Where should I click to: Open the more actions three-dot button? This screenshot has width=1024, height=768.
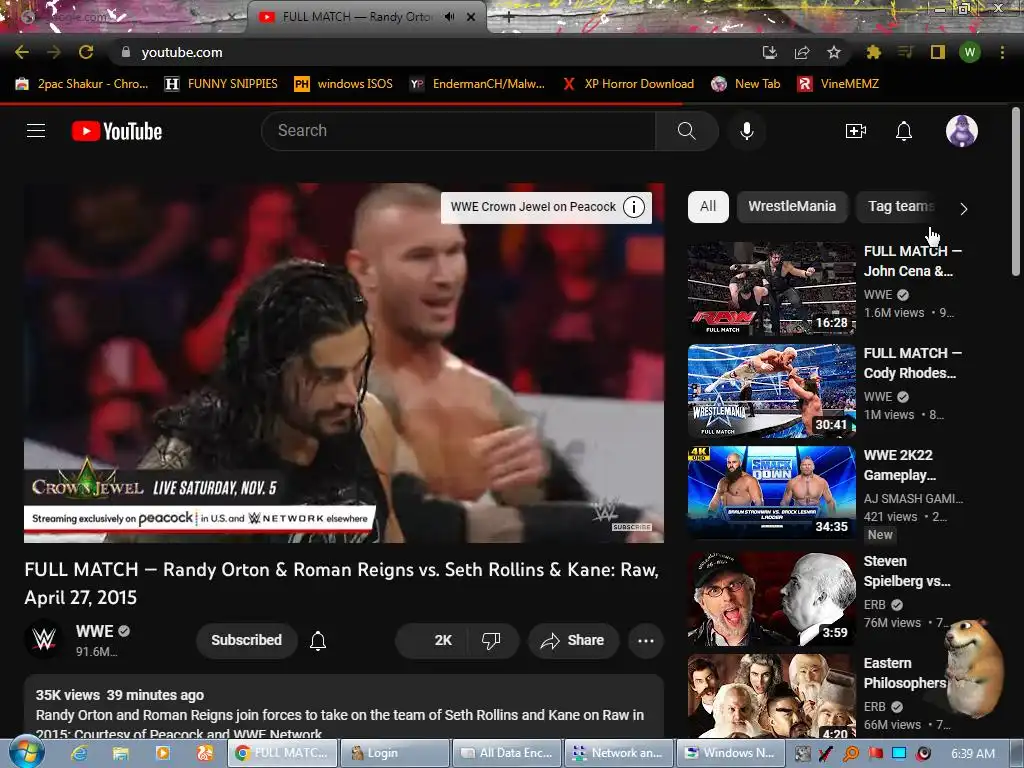click(646, 641)
